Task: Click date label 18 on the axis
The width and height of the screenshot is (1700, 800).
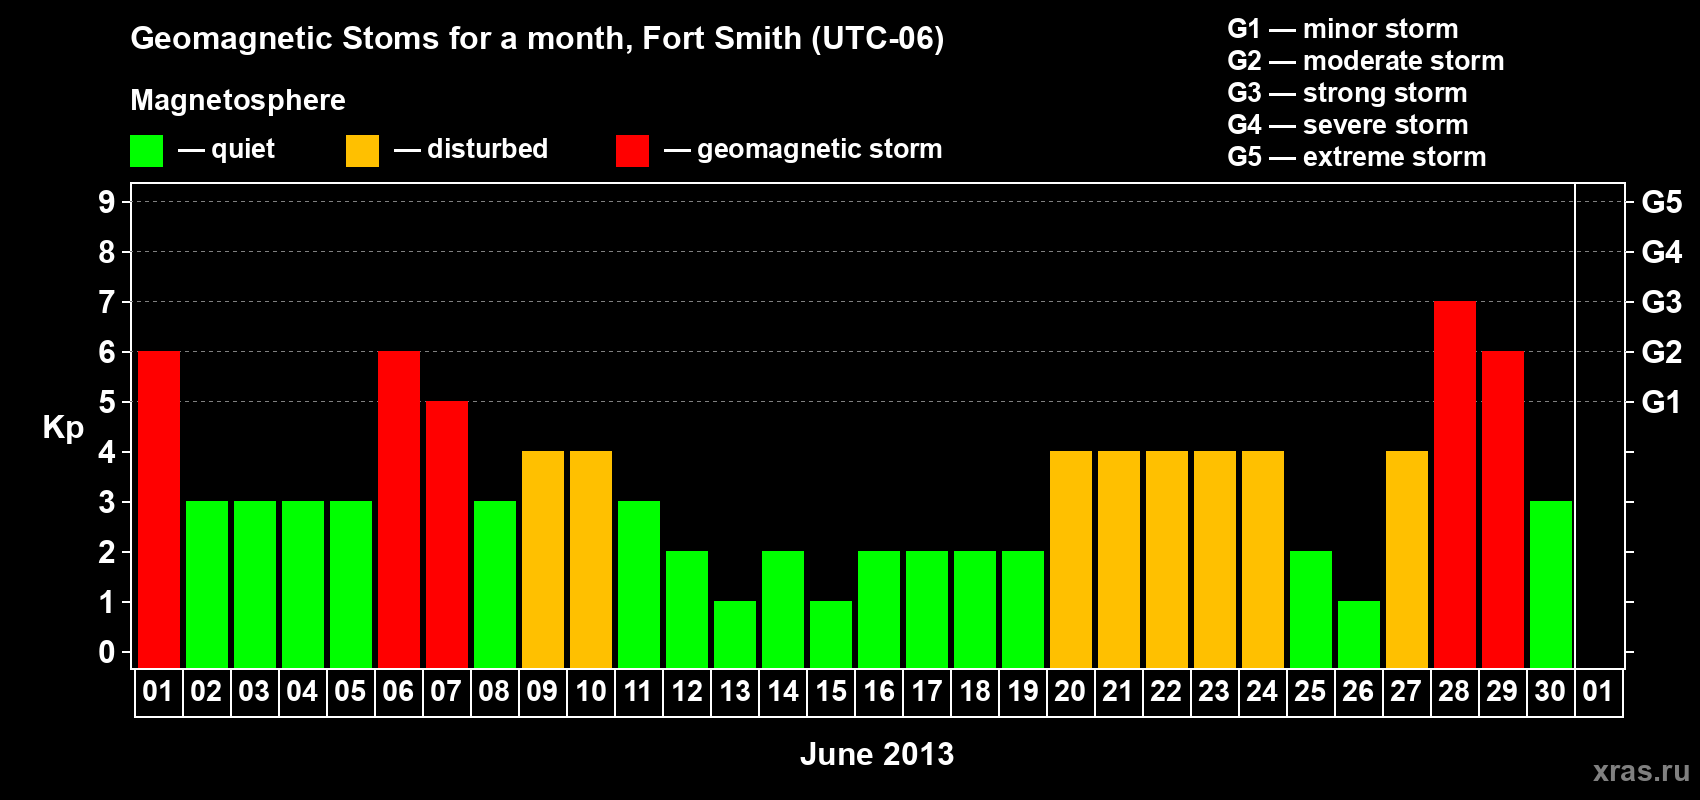Action: click(x=975, y=691)
